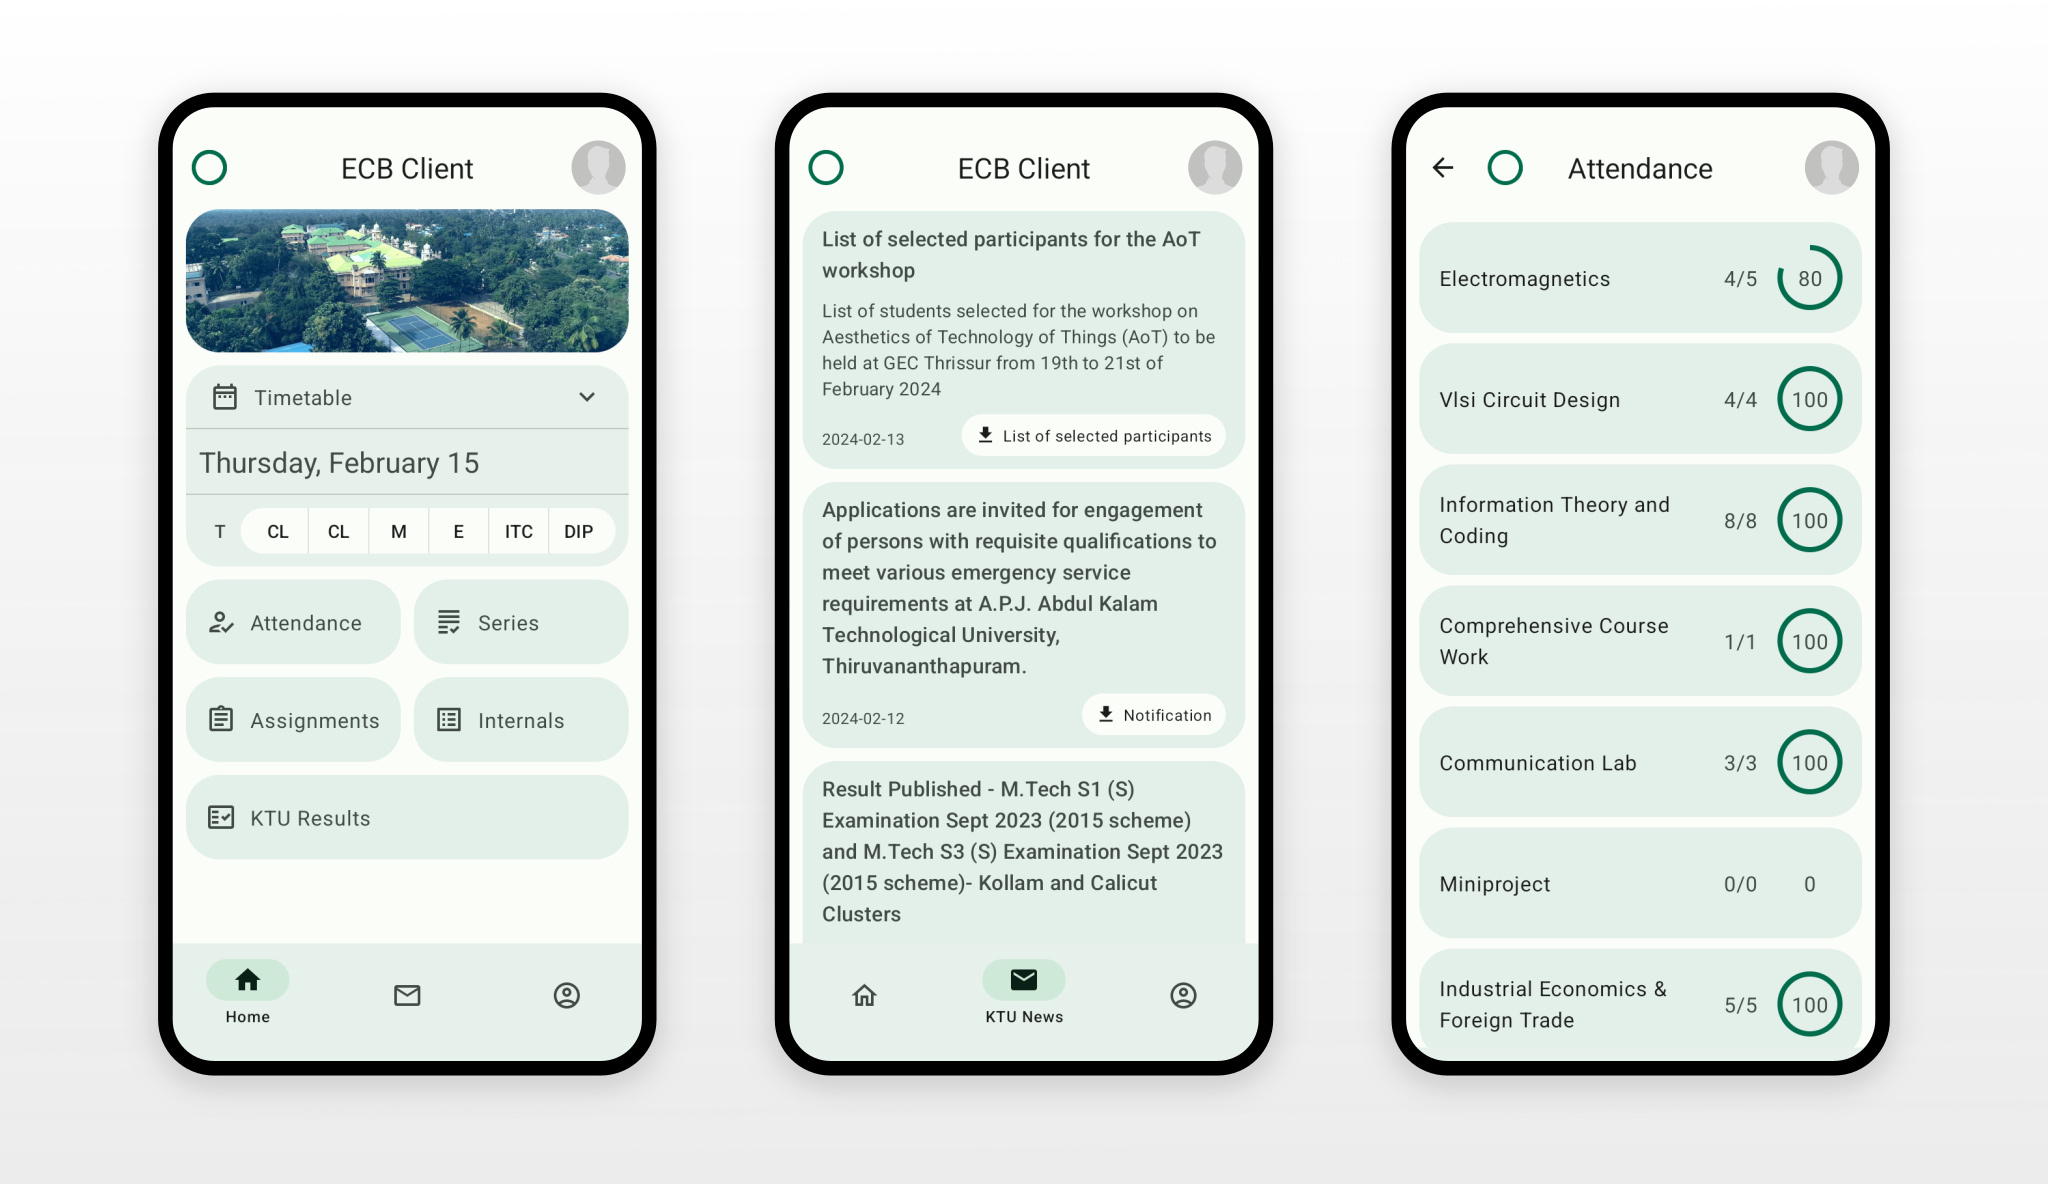Open the Assignments section
Screen dimensions: 2048x1184
(296, 720)
